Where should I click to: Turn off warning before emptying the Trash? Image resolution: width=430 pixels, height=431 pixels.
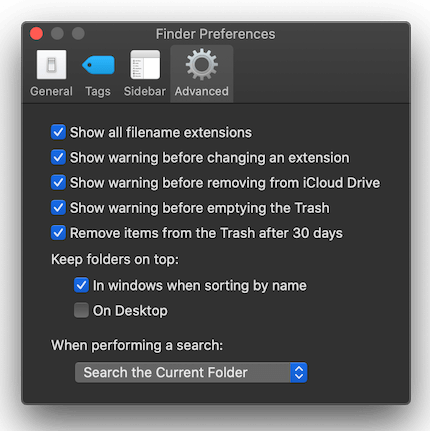(x=58, y=208)
